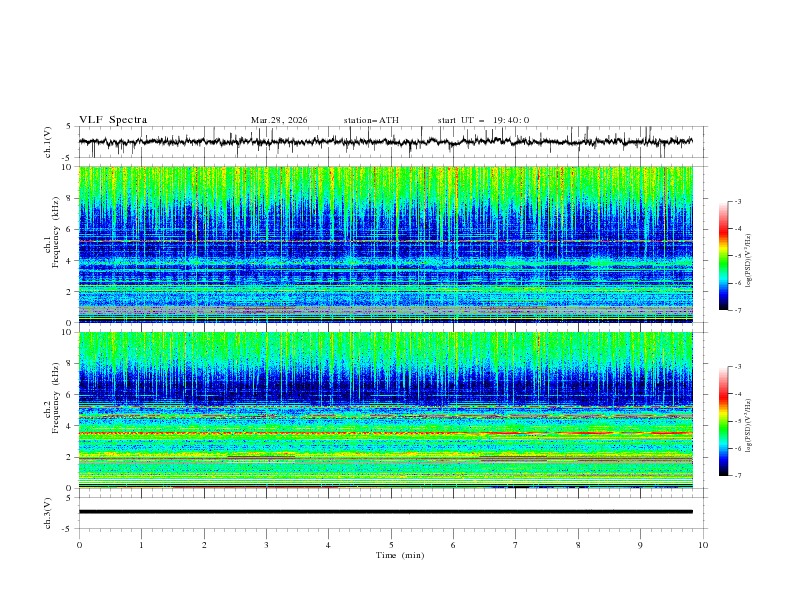
Task: Click the ch.1 voltage waveform trace
Action: tap(385, 142)
